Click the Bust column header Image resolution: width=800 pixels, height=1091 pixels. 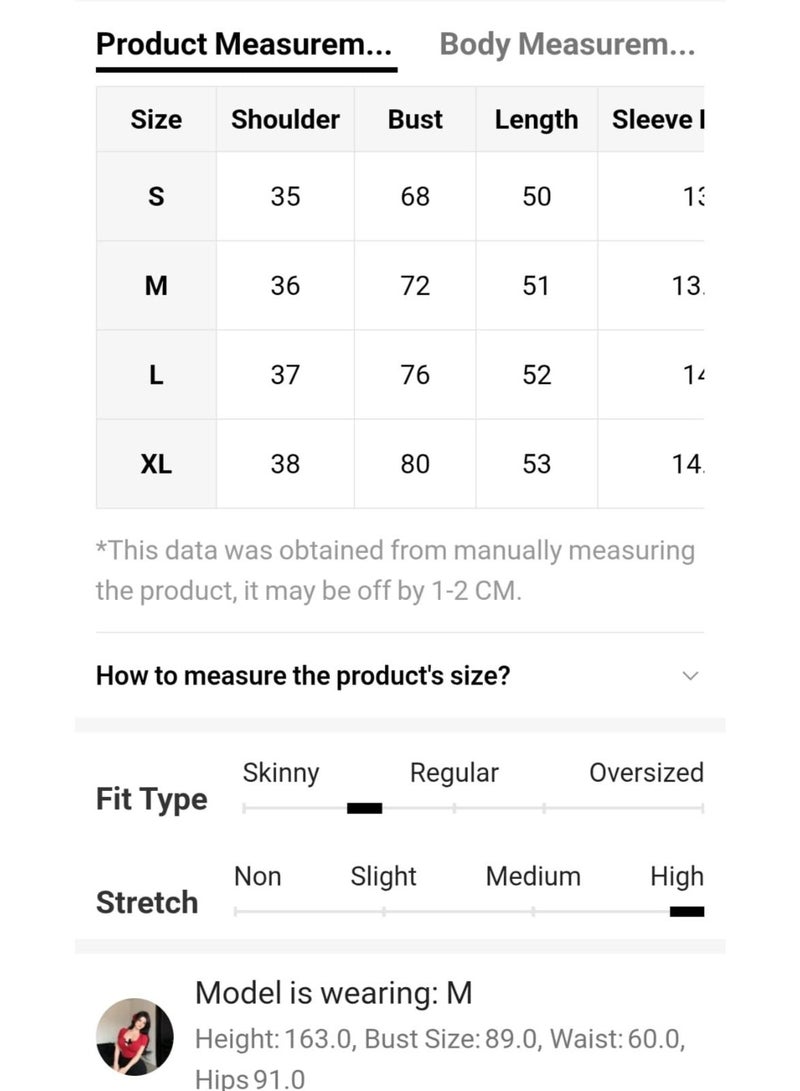coord(415,120)
